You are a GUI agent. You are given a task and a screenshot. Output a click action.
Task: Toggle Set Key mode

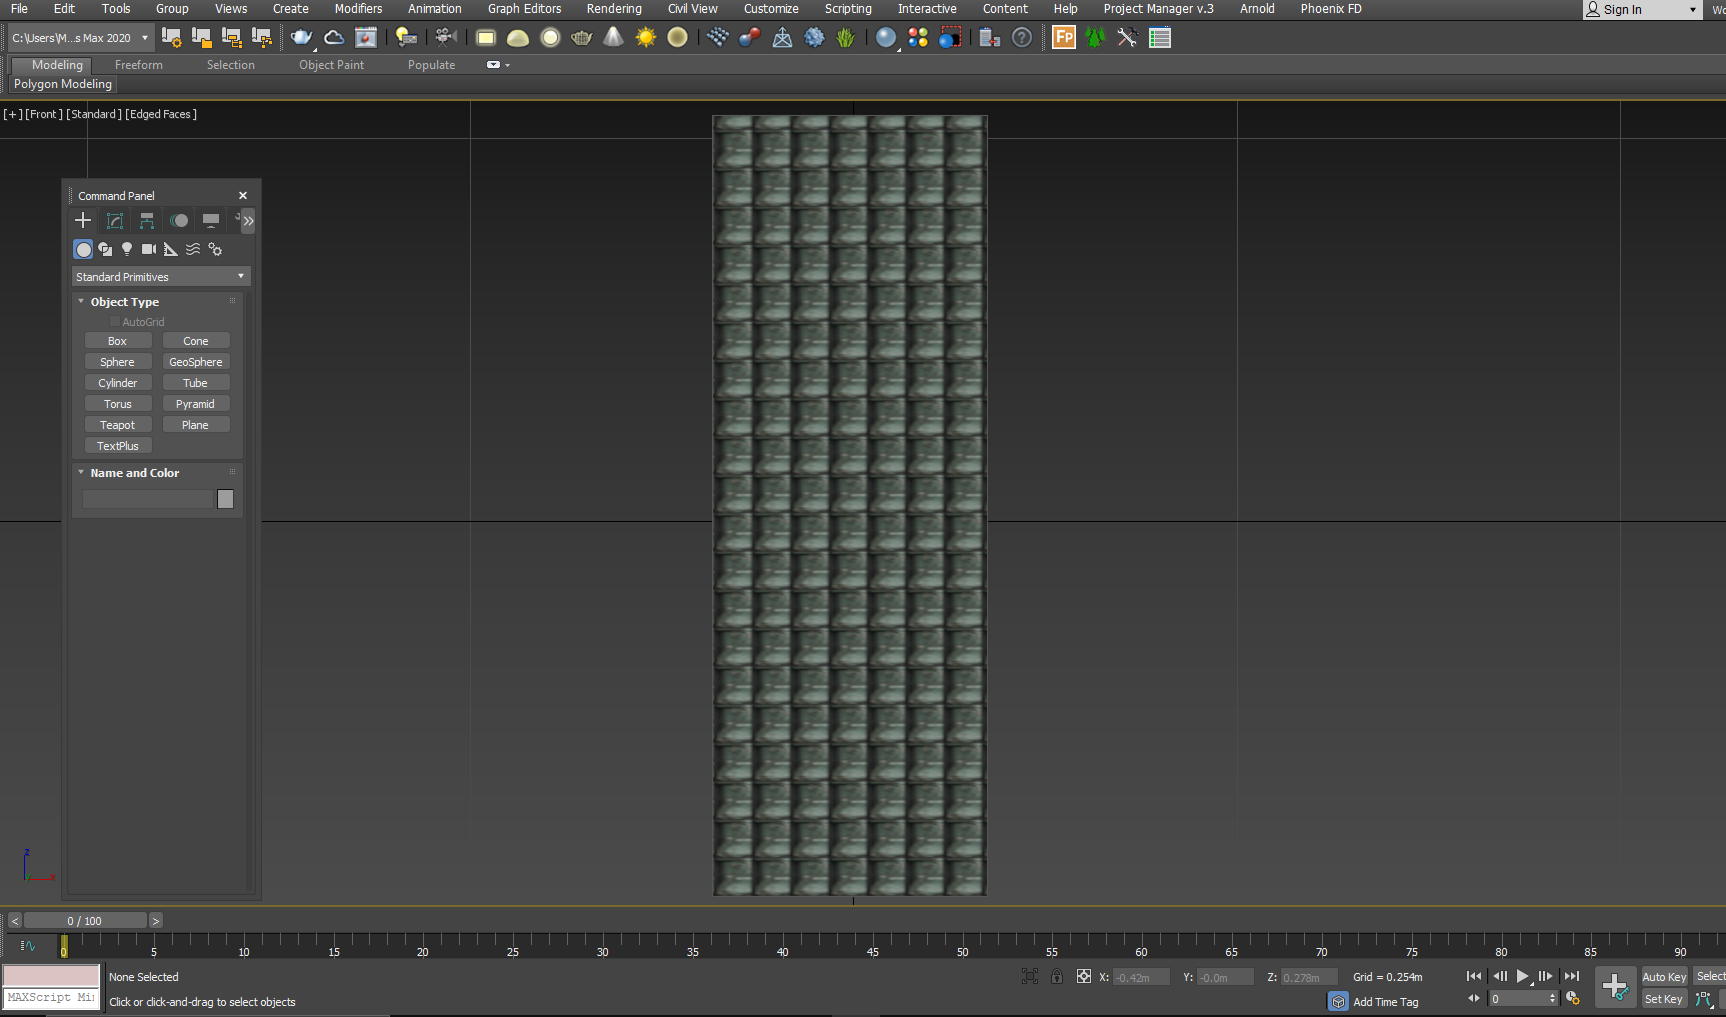point(1663,998)
